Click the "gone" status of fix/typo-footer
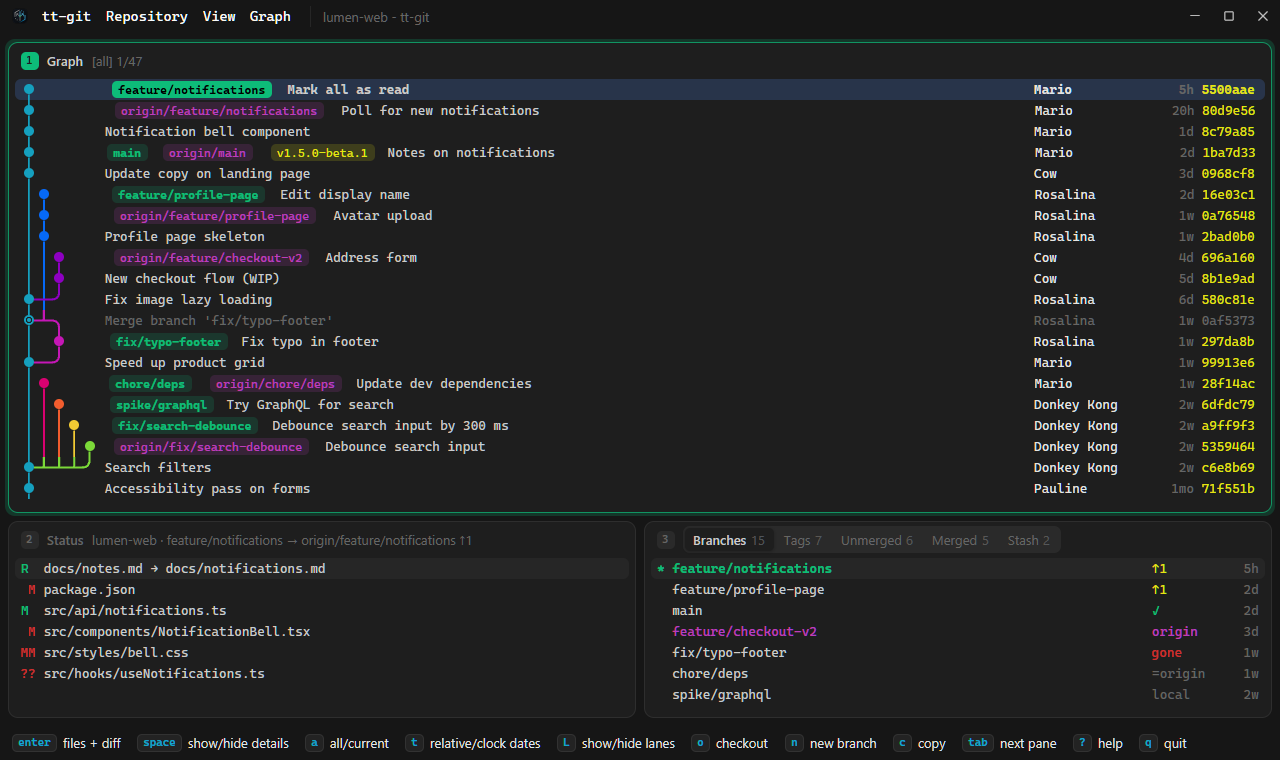Image resolution: width=1280 pixels, height=760 pixels. 1167,653
